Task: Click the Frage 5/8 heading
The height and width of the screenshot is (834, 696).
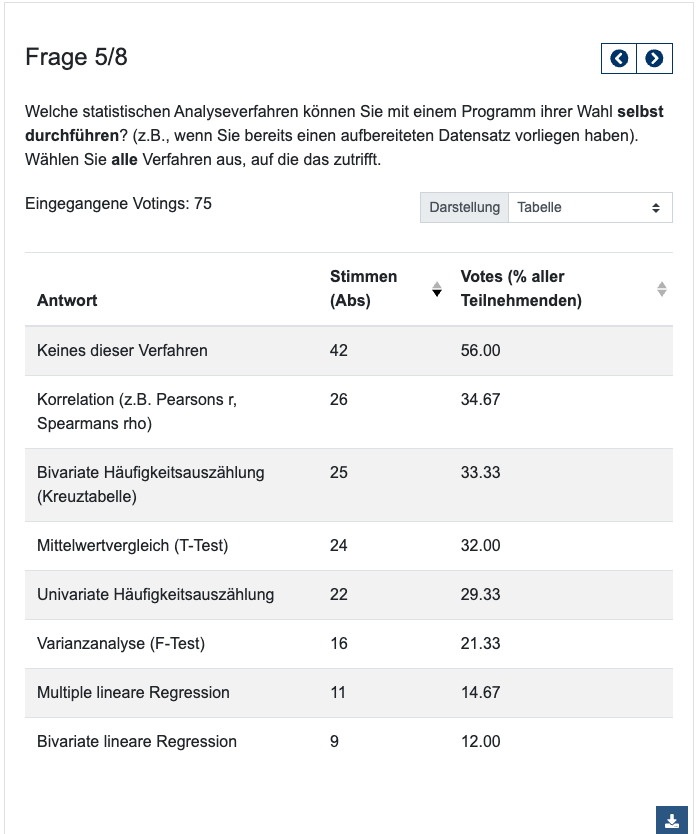Action: point(76,58)
